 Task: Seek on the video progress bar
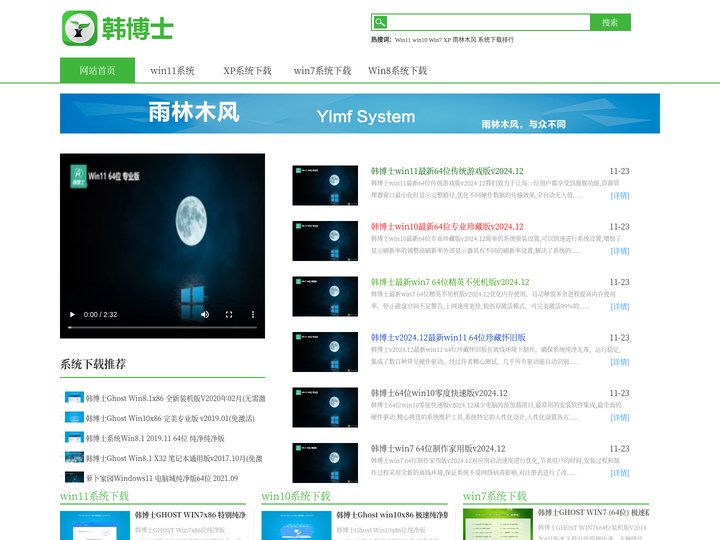(x=162, y=327)
